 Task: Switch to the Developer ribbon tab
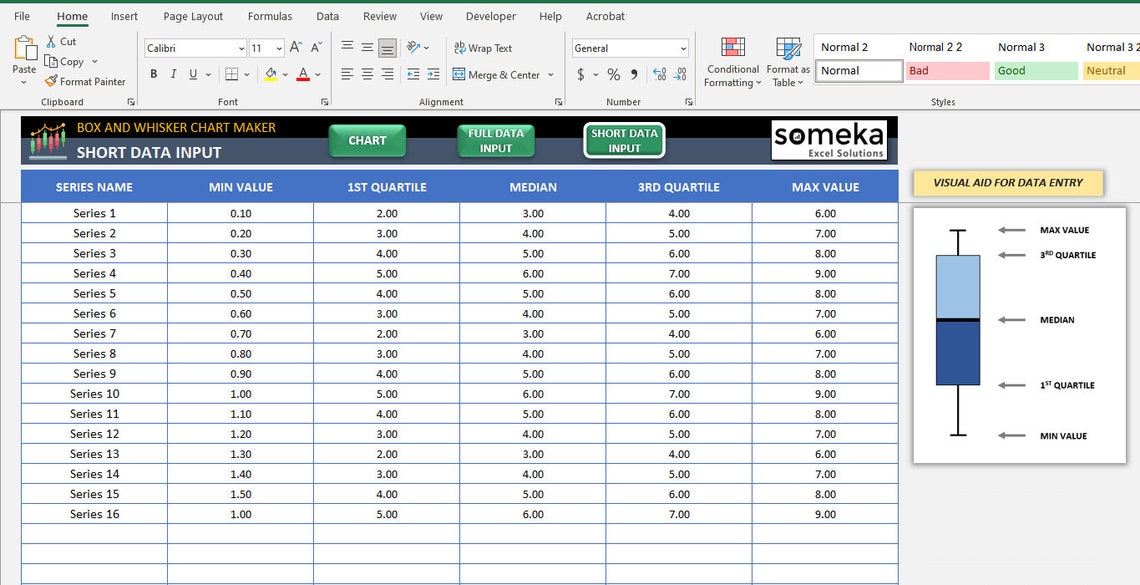[490, 16]
